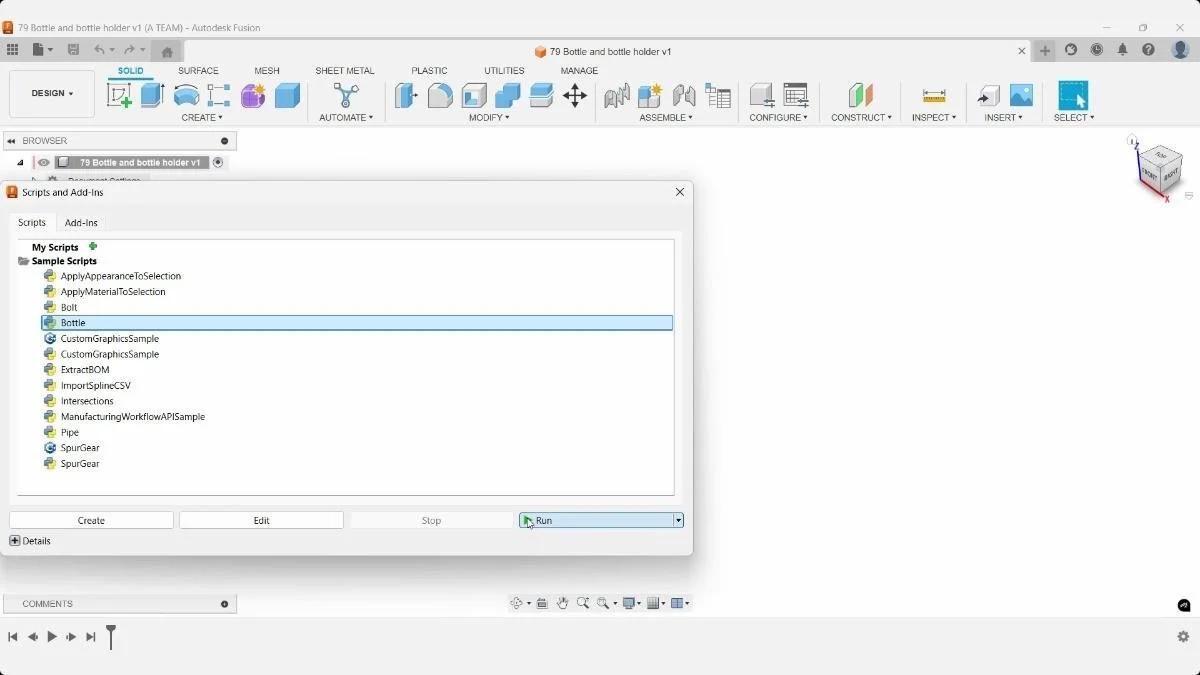Click the Insert Derive icon
The height and width of the screenshot is (675, 1200).
988,96
